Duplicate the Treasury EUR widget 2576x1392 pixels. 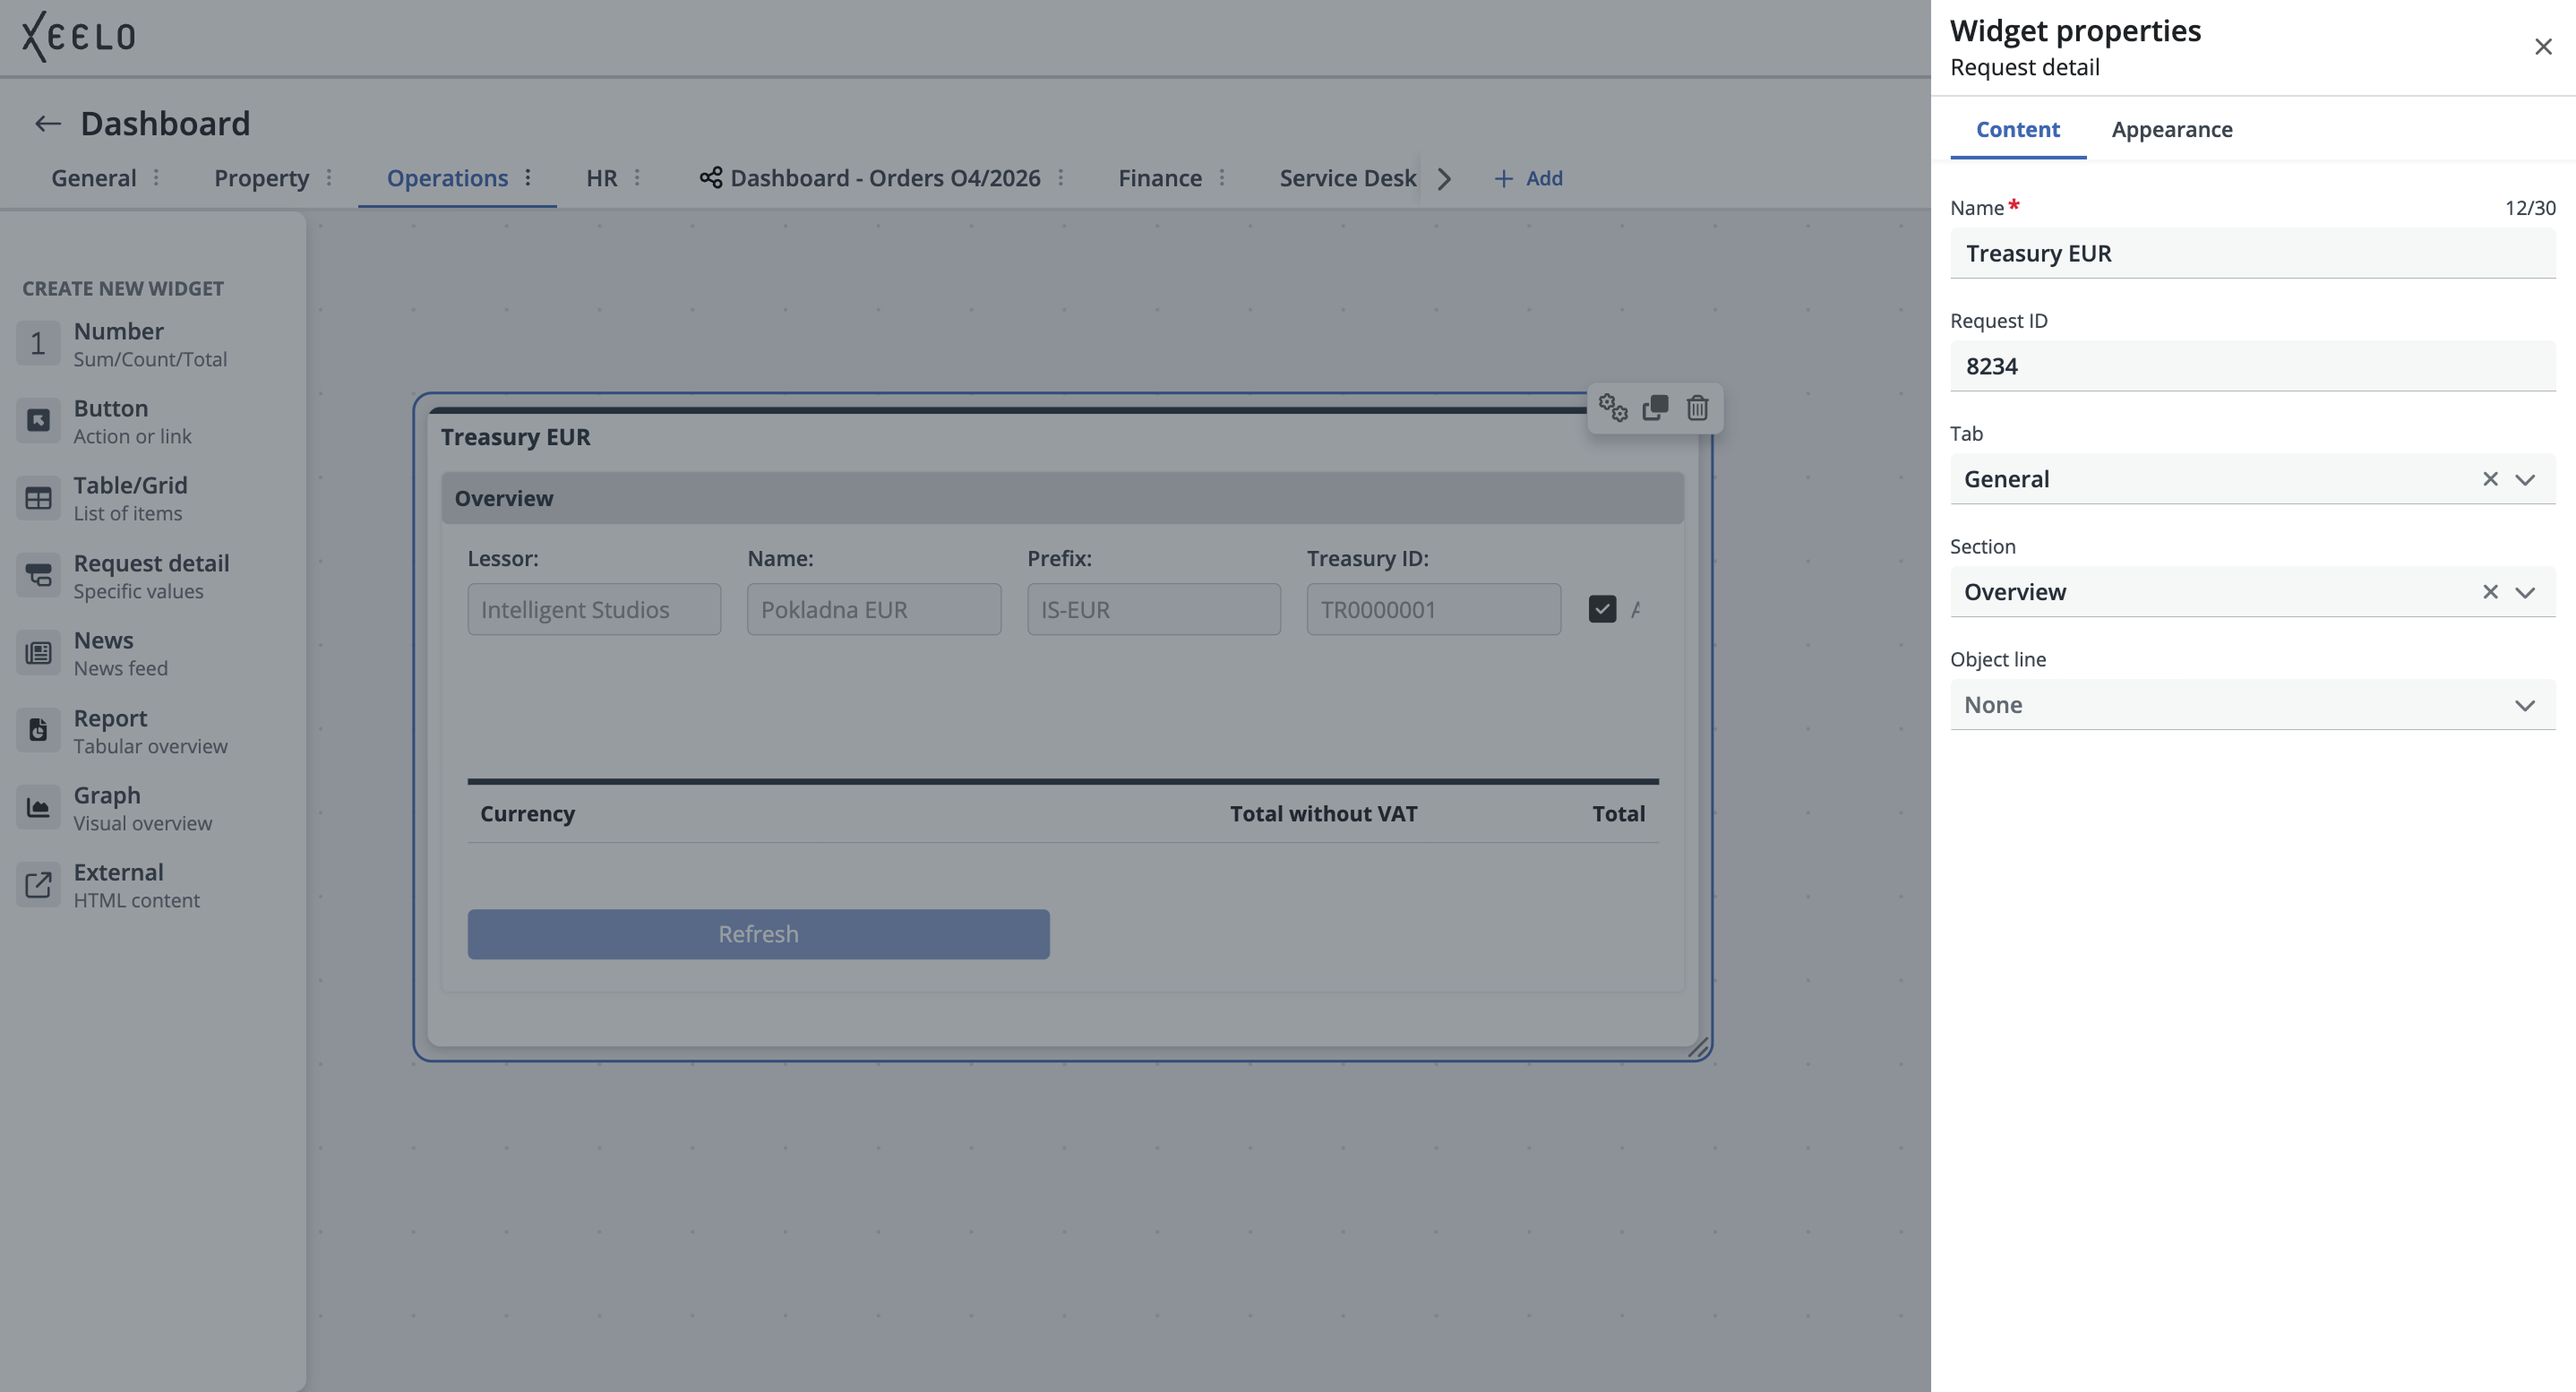click(x=1655, y=408)
